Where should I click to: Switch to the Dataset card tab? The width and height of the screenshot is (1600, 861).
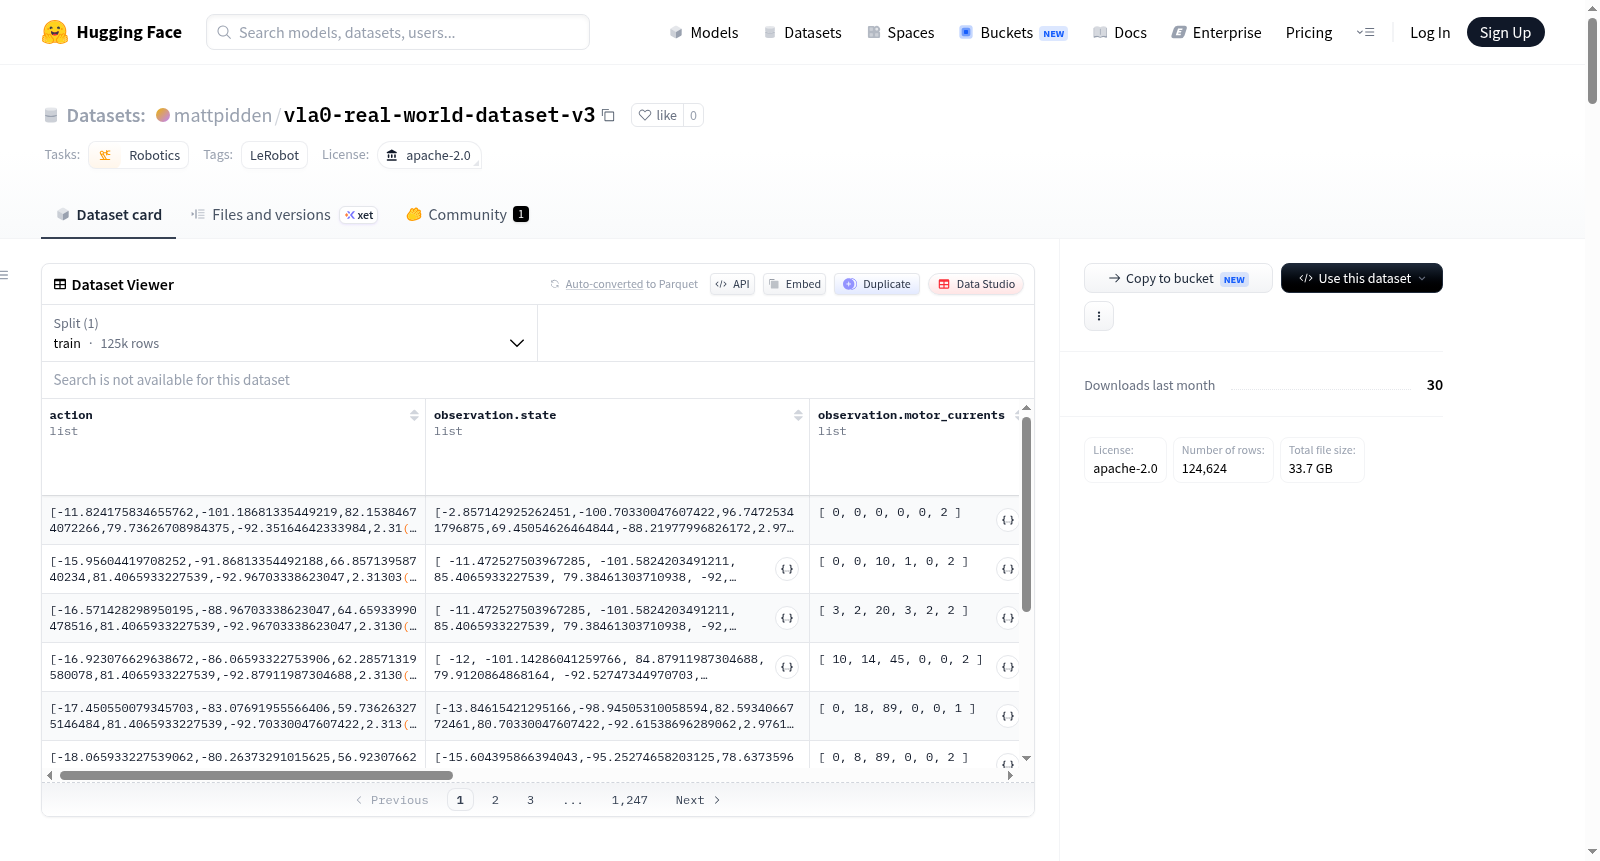coord(109,214)
